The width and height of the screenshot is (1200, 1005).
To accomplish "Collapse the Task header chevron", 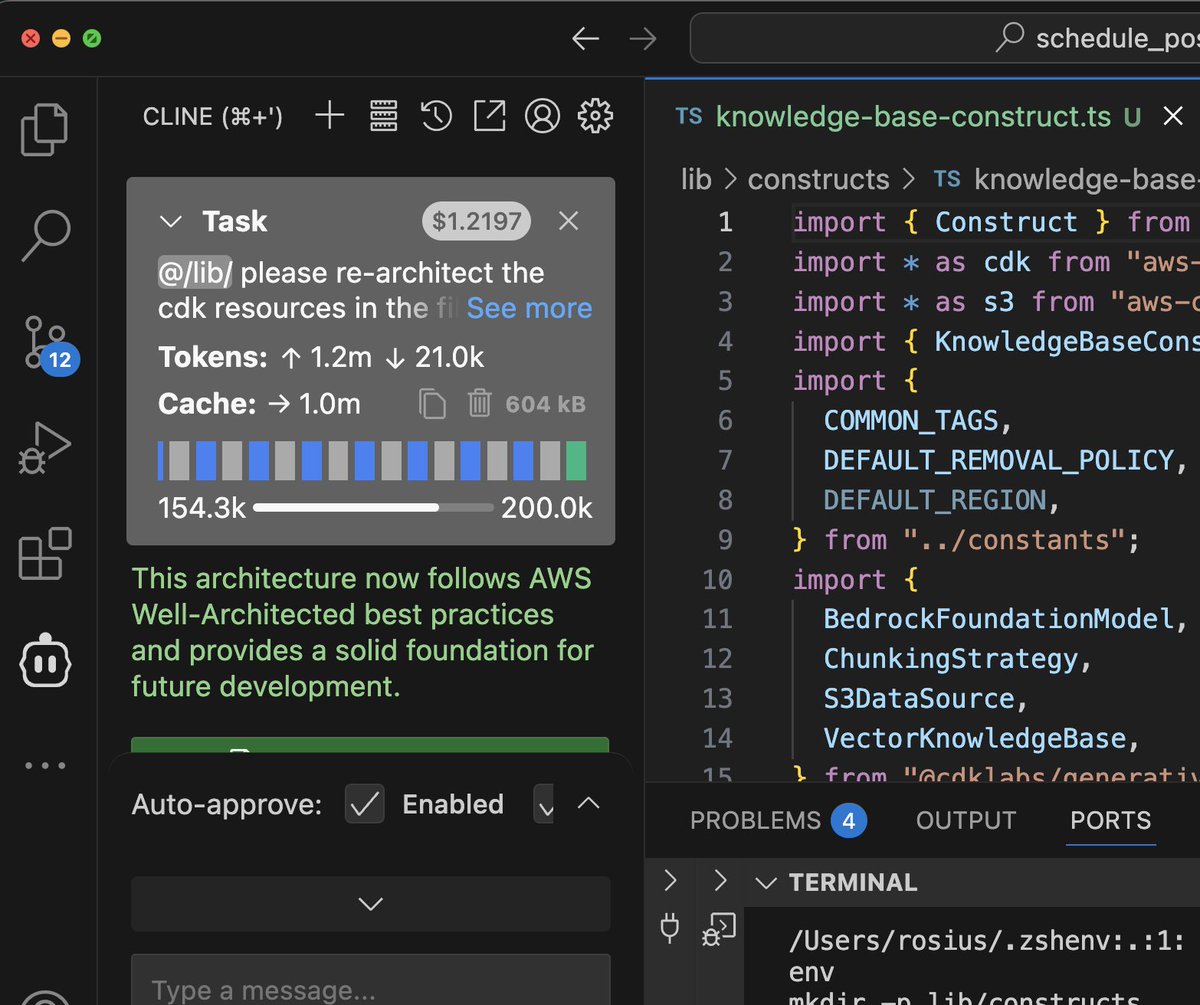I will (x=171, y=221).
